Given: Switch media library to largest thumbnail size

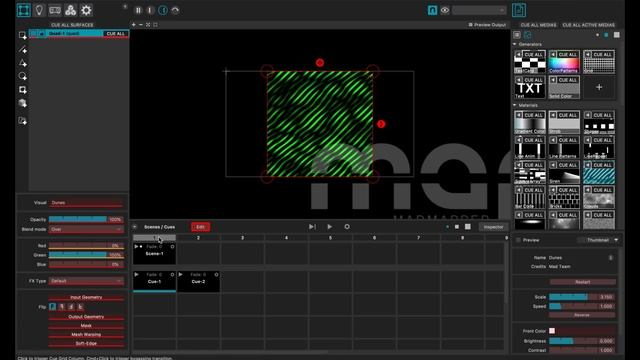Looking at the screenshot, I should click(x=617, y=35).
